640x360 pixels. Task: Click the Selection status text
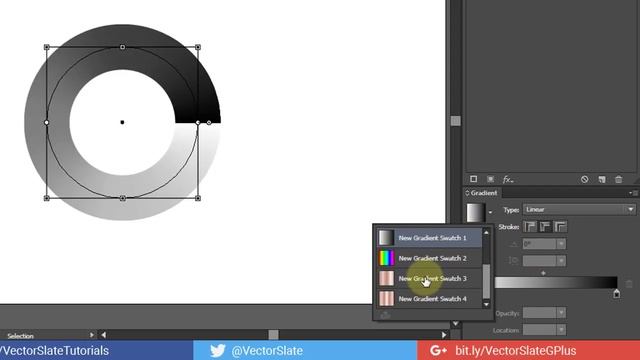click(x=20, y=336)
